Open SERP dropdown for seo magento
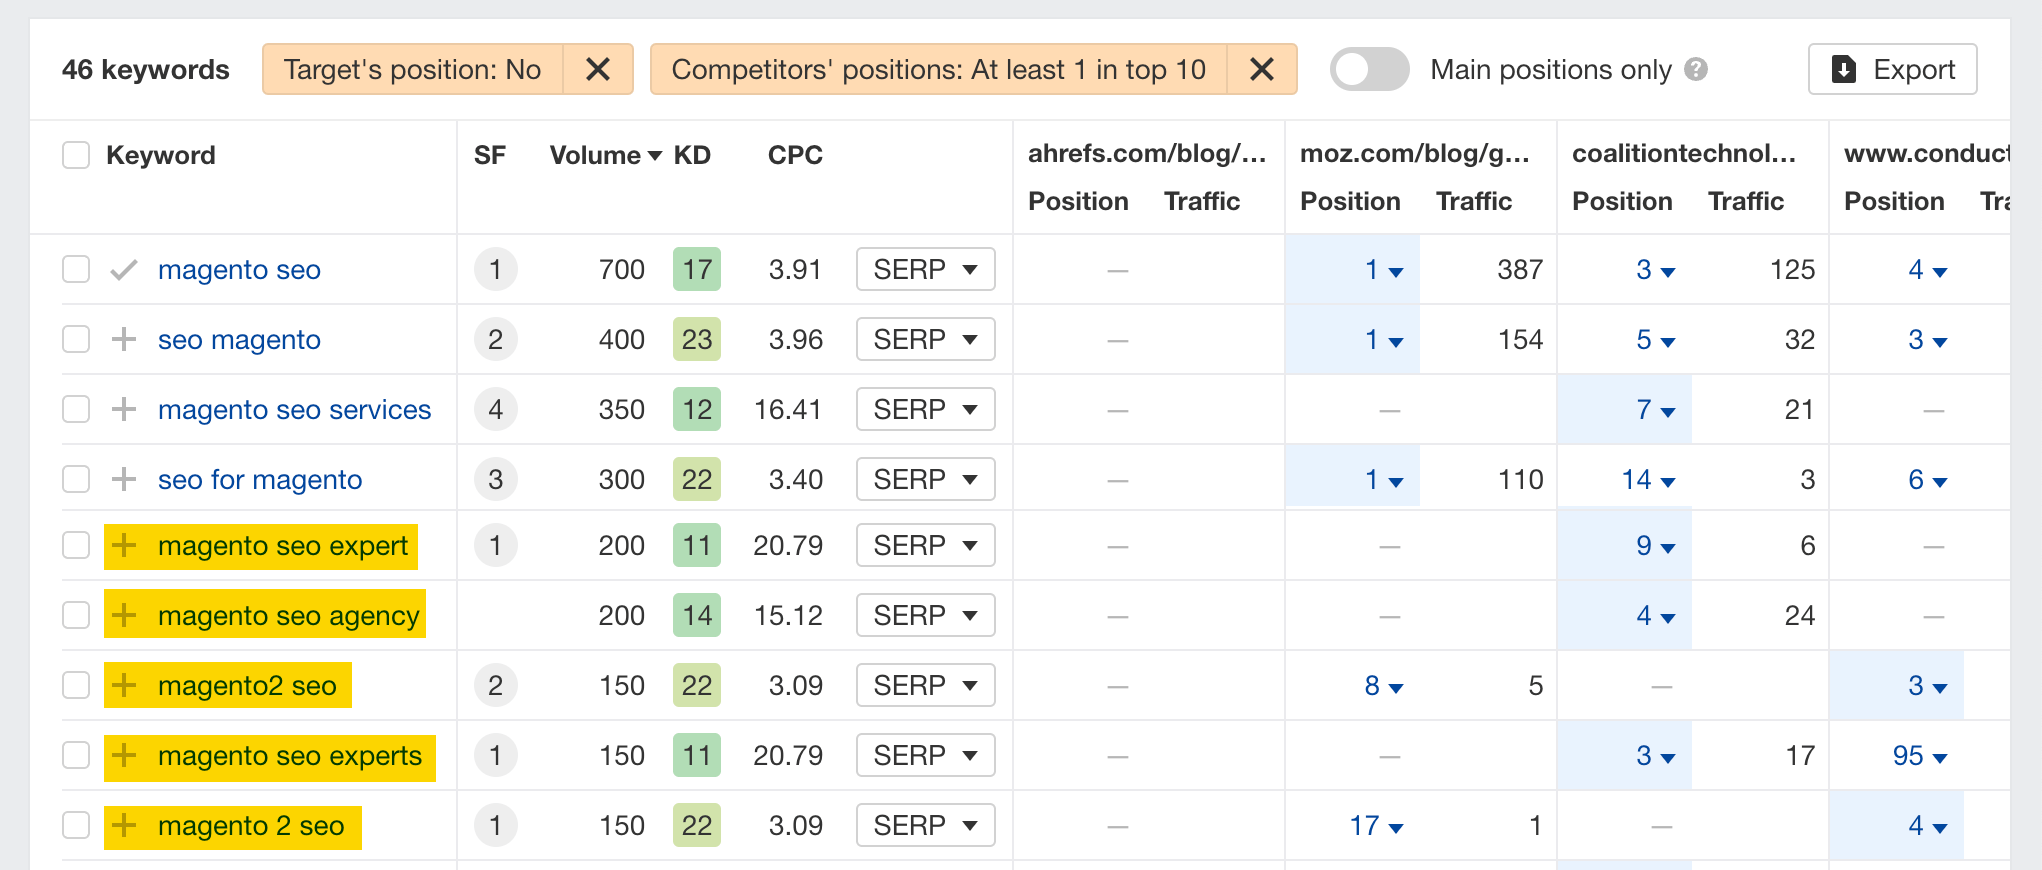 [925, 339]
